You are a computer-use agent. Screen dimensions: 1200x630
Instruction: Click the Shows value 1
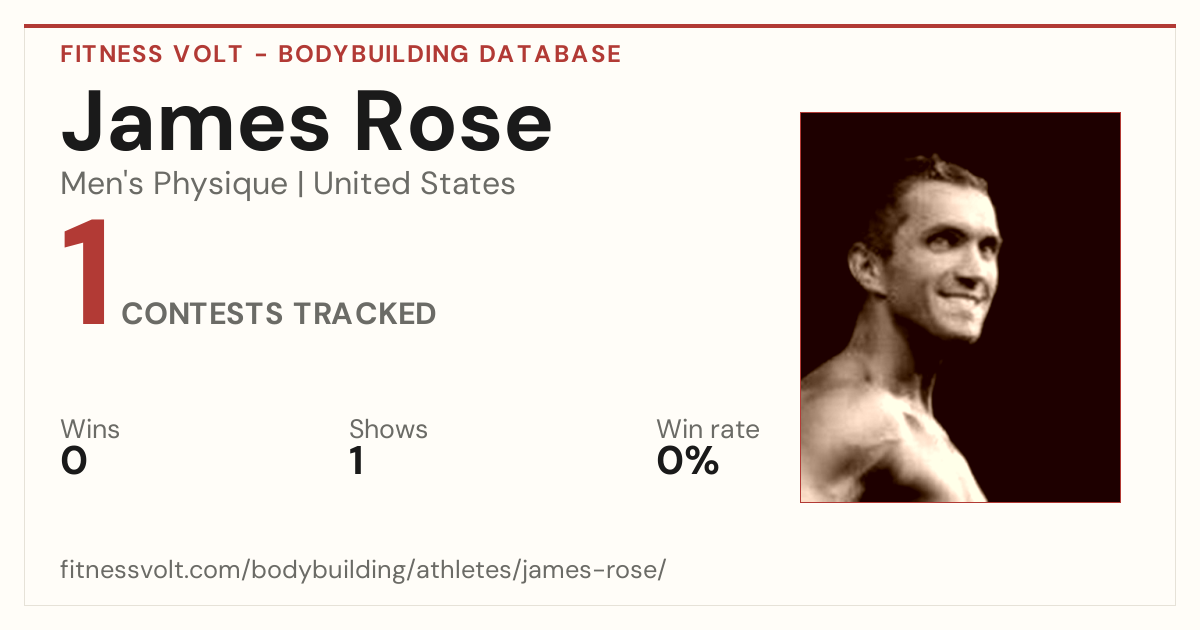coord(356,461)
